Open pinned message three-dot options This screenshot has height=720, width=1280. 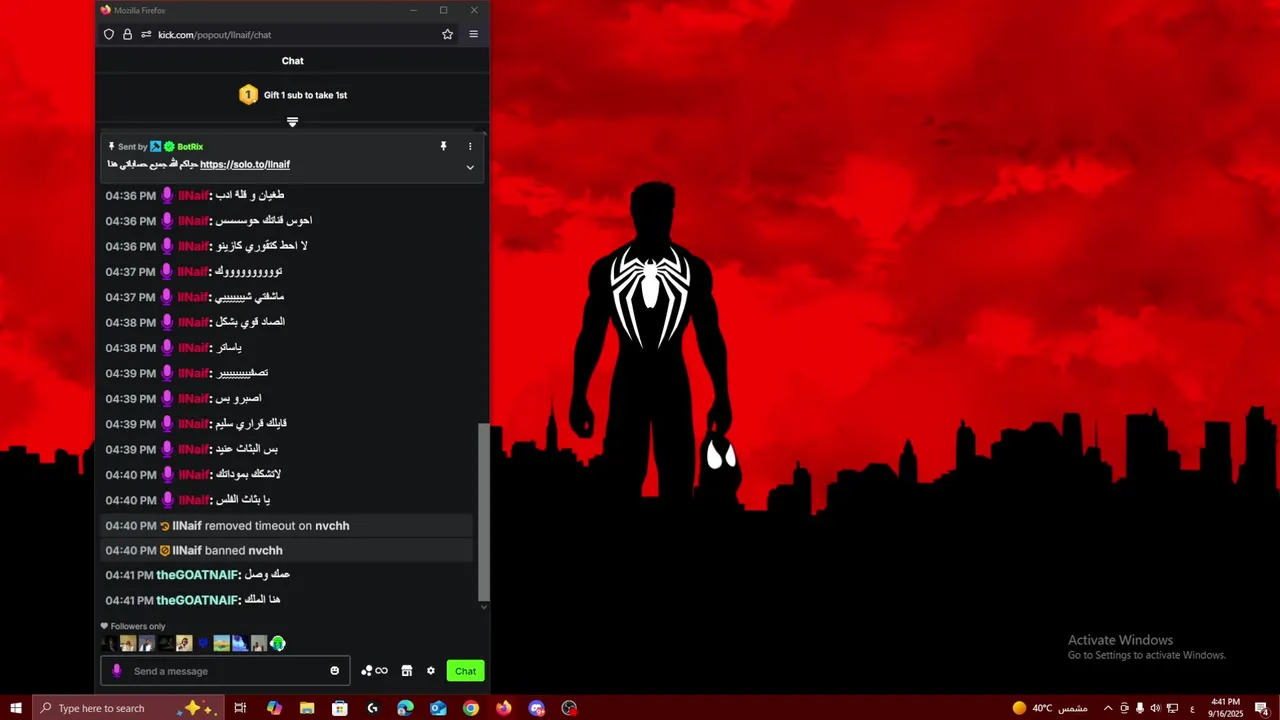[470, 146]
